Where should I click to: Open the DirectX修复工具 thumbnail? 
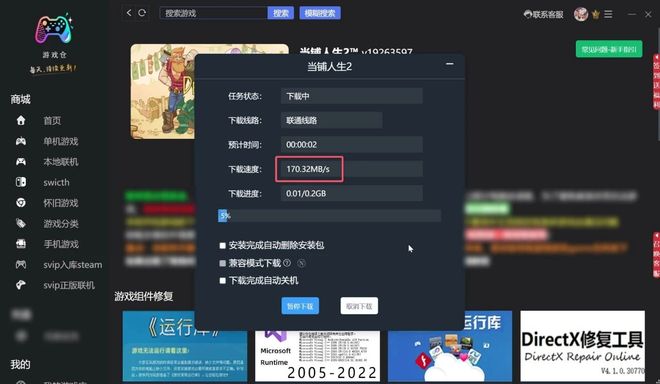[x=583, y=346]
